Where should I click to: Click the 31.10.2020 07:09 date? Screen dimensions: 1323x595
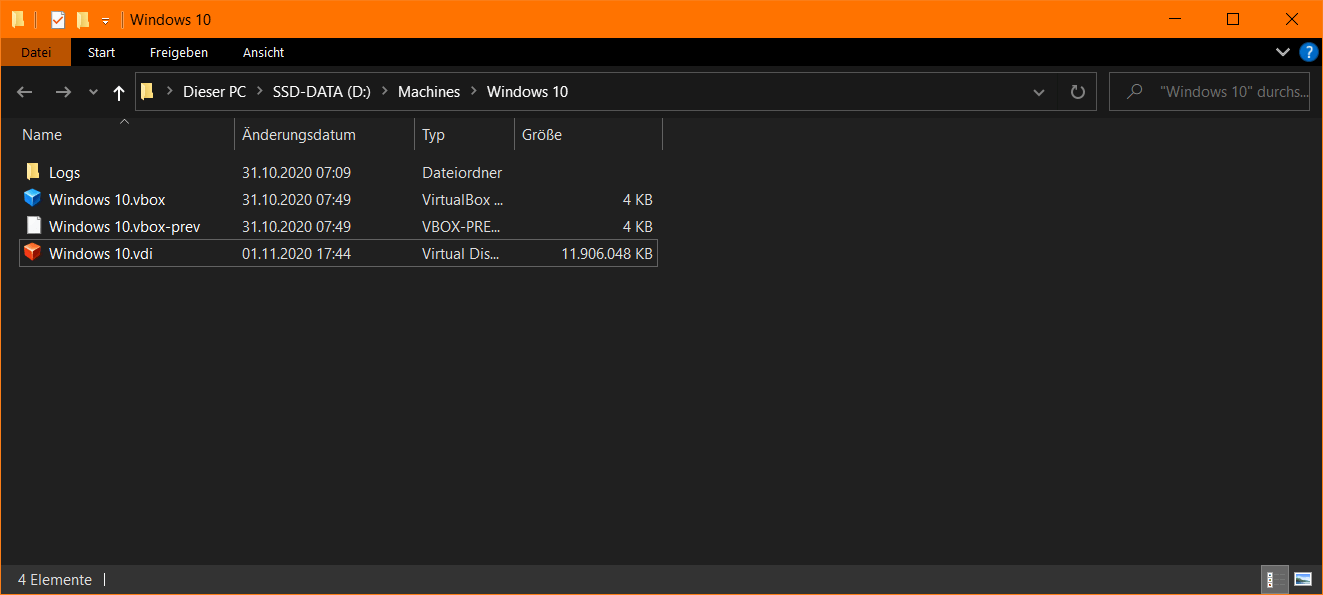point(296,173)
